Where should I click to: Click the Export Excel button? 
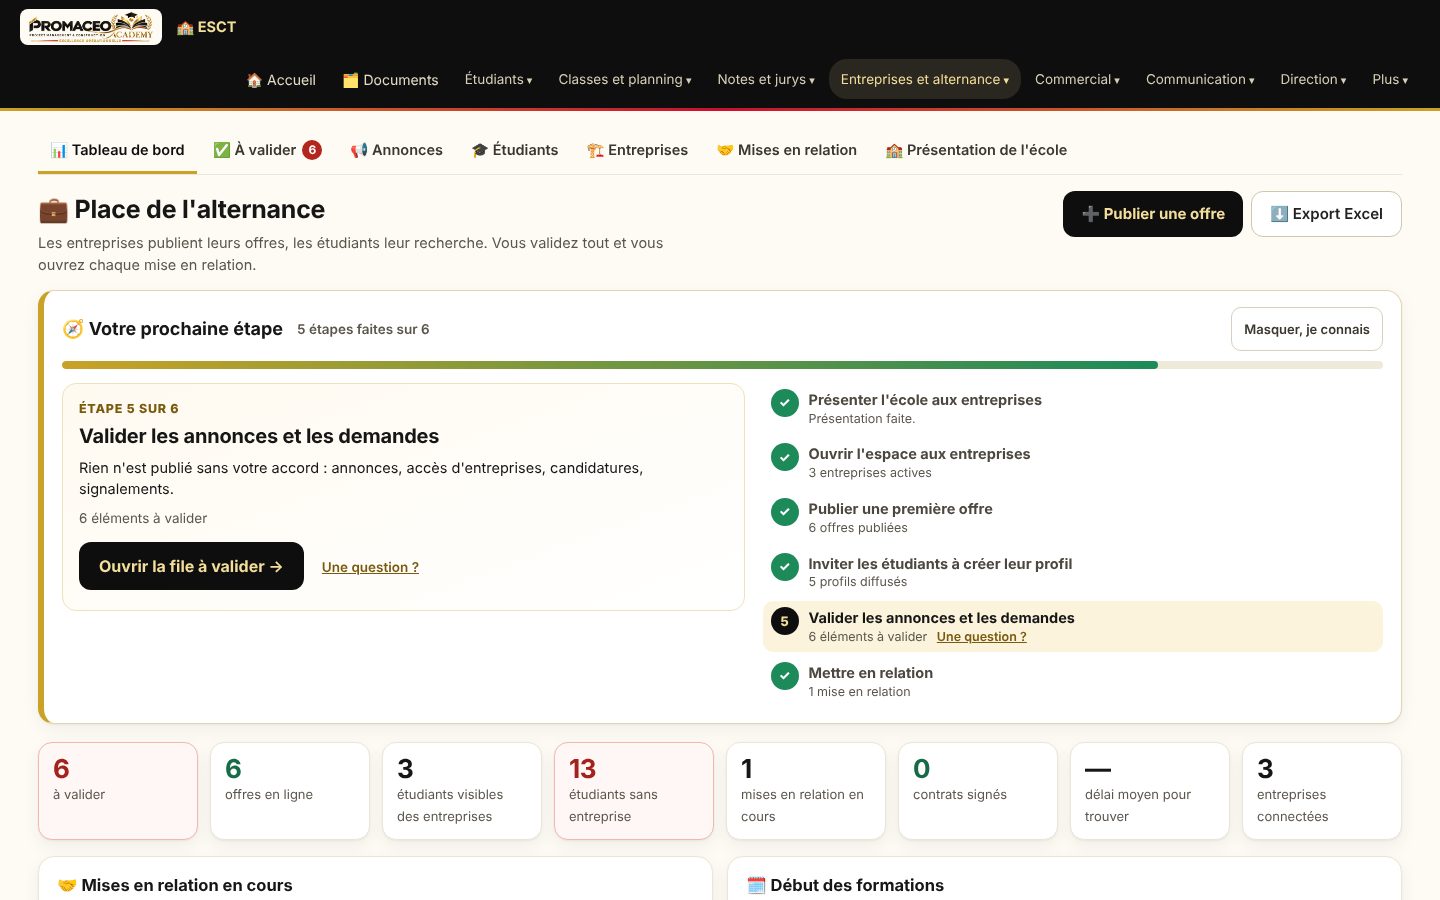click(1326, 214)
